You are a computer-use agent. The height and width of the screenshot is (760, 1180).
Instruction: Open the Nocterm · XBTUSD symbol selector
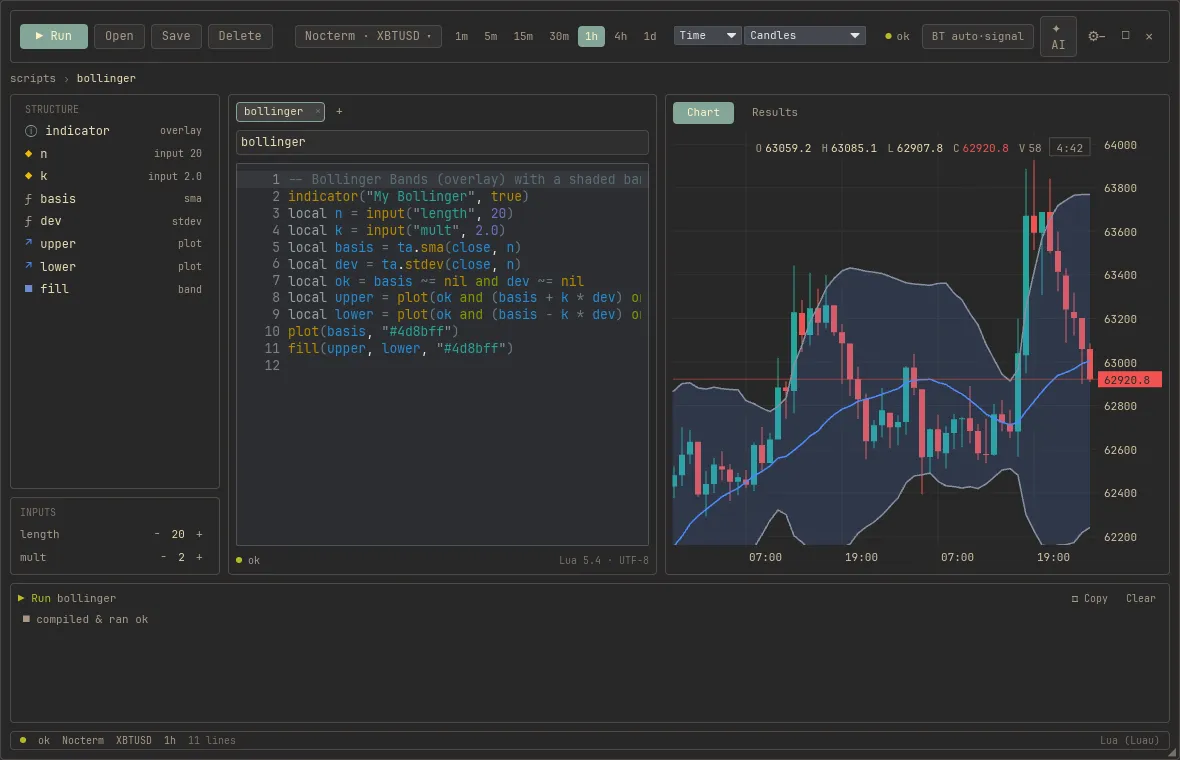(x=369, y=36)
